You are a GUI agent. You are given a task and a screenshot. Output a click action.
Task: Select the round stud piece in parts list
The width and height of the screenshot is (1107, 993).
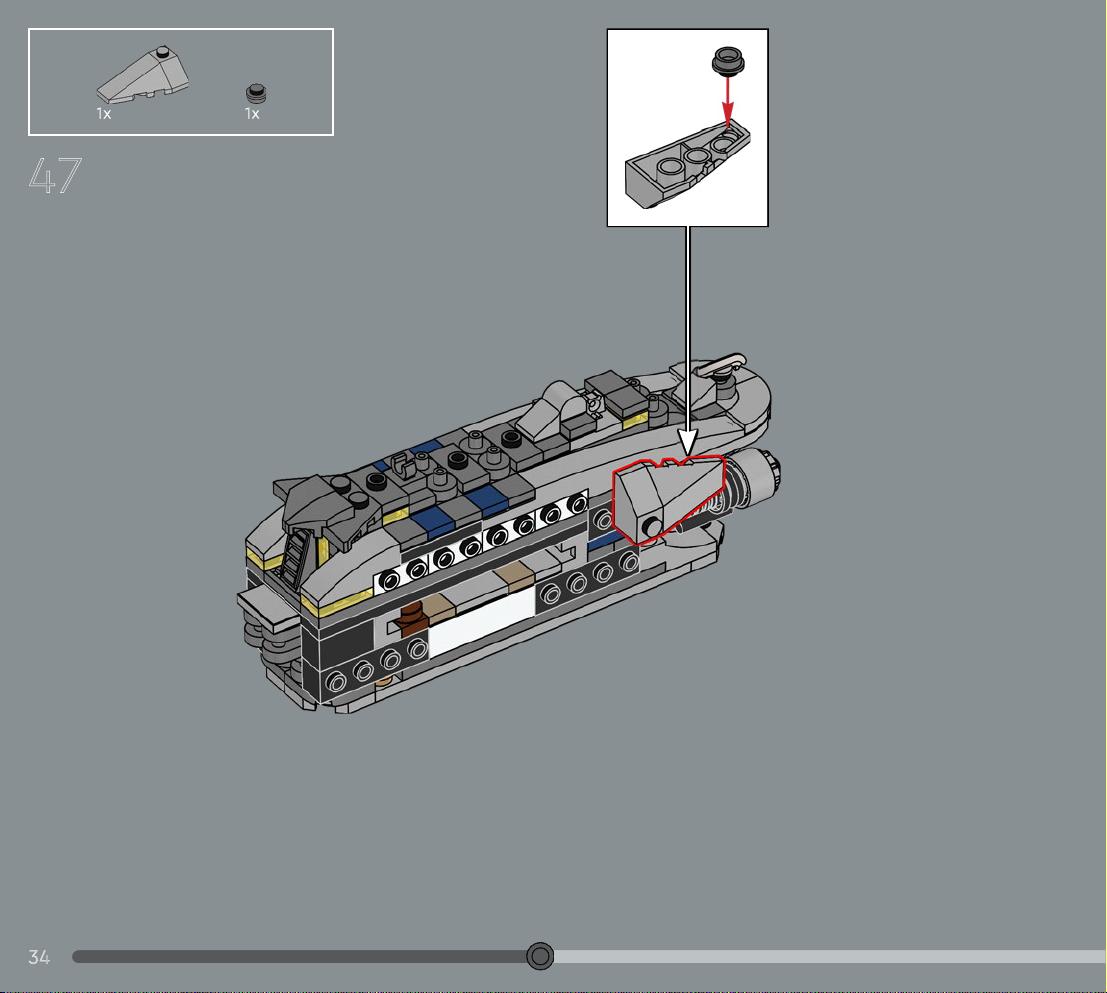pos(256,92)
